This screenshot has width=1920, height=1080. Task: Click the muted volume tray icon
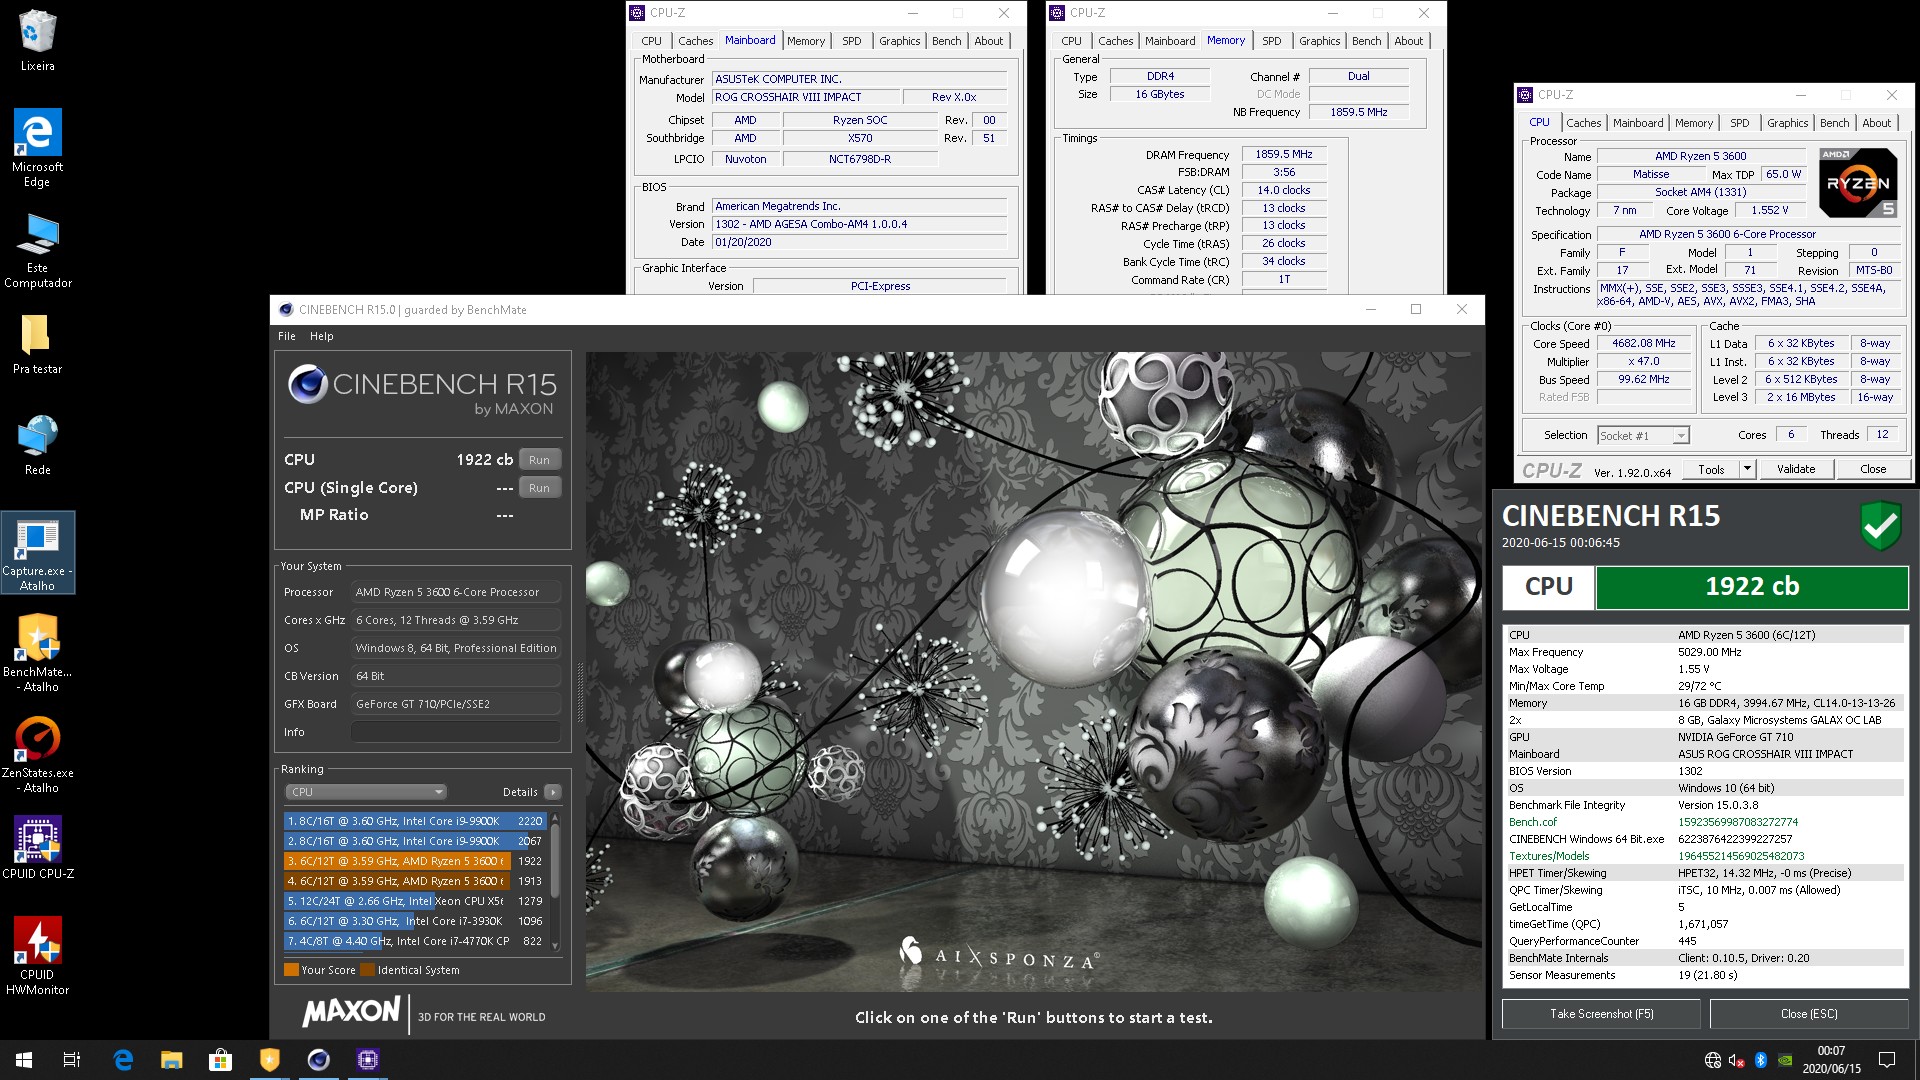coord(1737,1060)
